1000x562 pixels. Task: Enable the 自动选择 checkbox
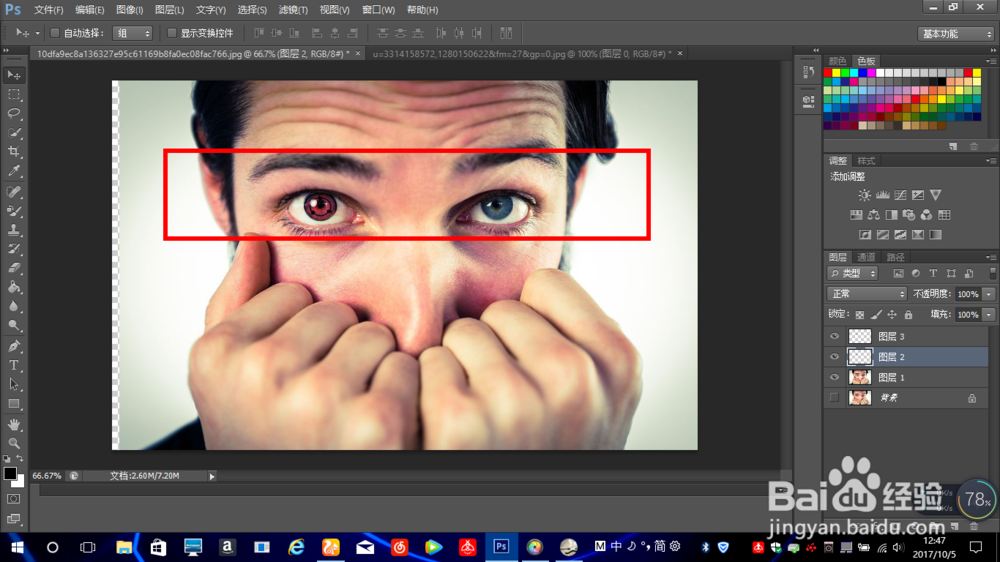pyautogui.click(x=55, y=33)
